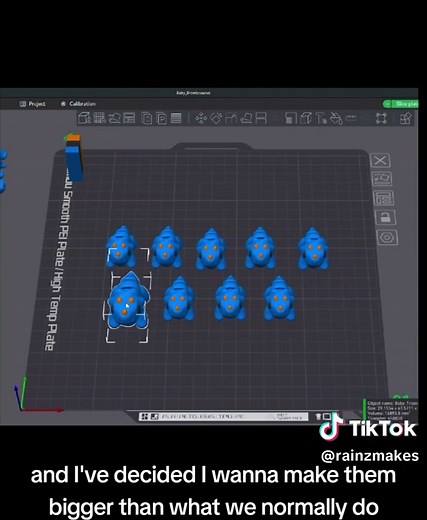The image size is (427, 520).
Task: Open the Support painting tool
Action: 306,118
